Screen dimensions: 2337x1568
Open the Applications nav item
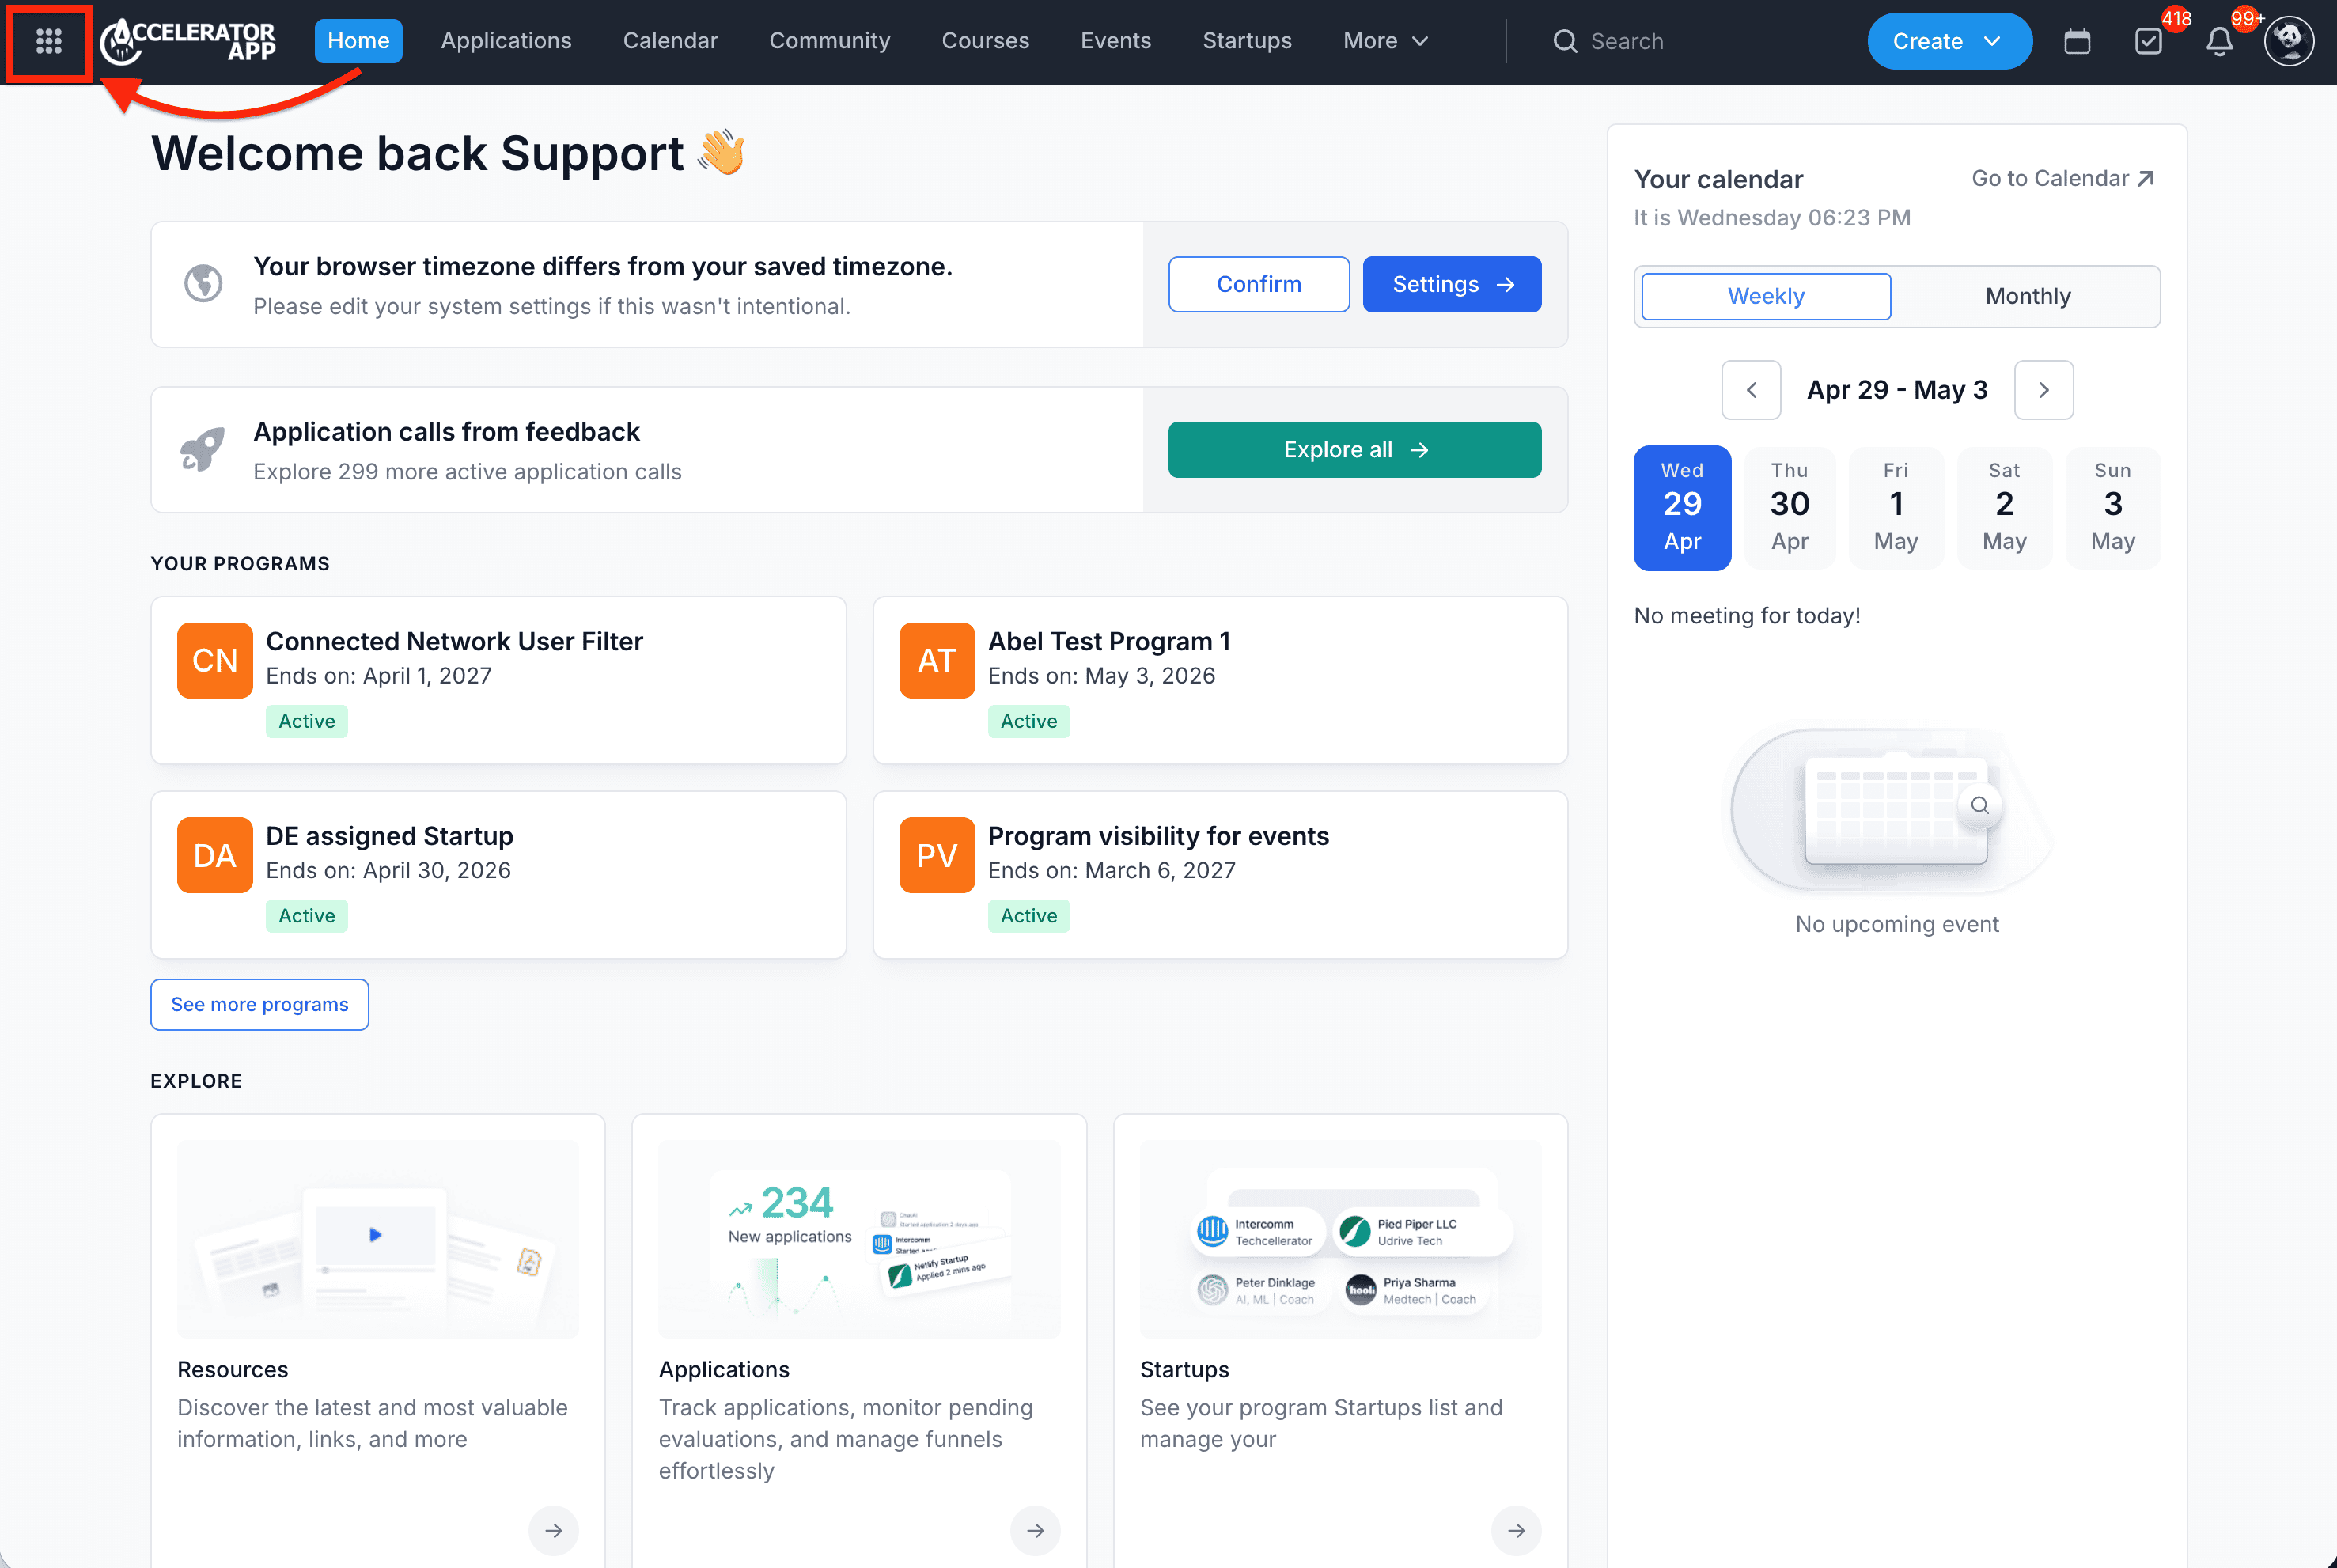tap(506, 41)
